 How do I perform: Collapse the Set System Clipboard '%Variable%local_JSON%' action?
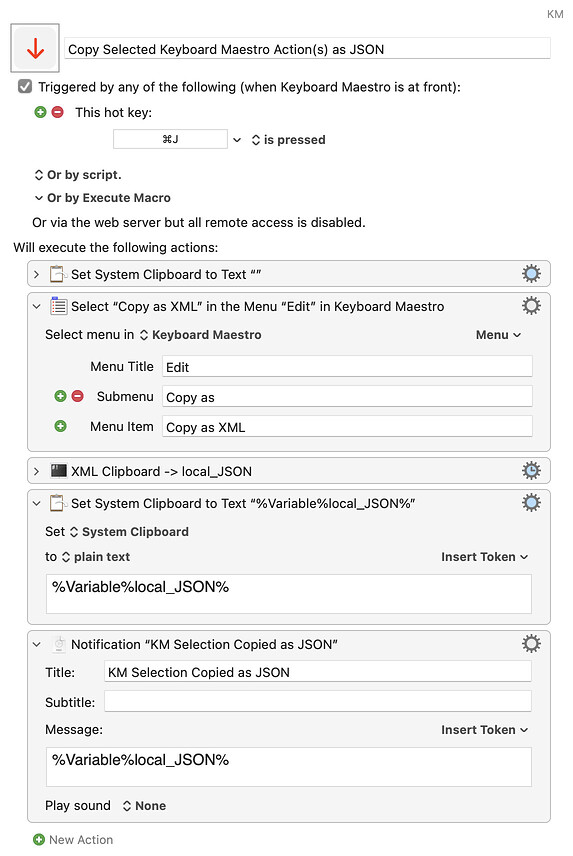pos(37,503)
